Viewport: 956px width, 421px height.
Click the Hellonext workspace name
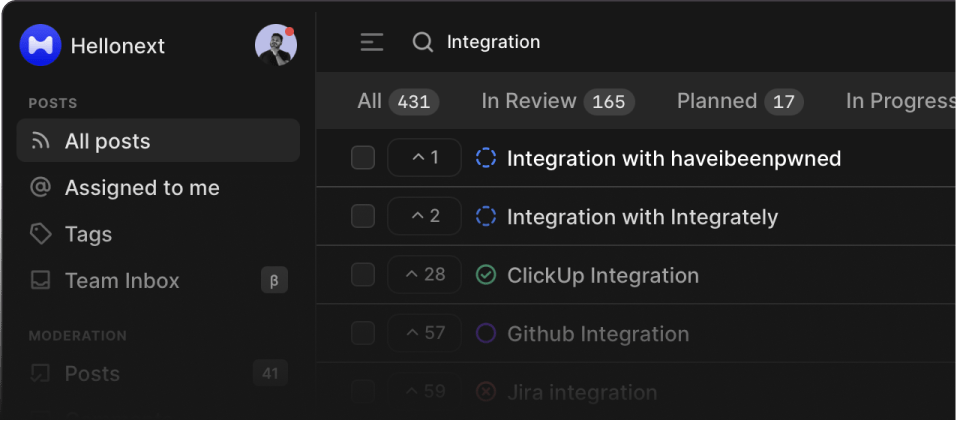pos(118,46)
